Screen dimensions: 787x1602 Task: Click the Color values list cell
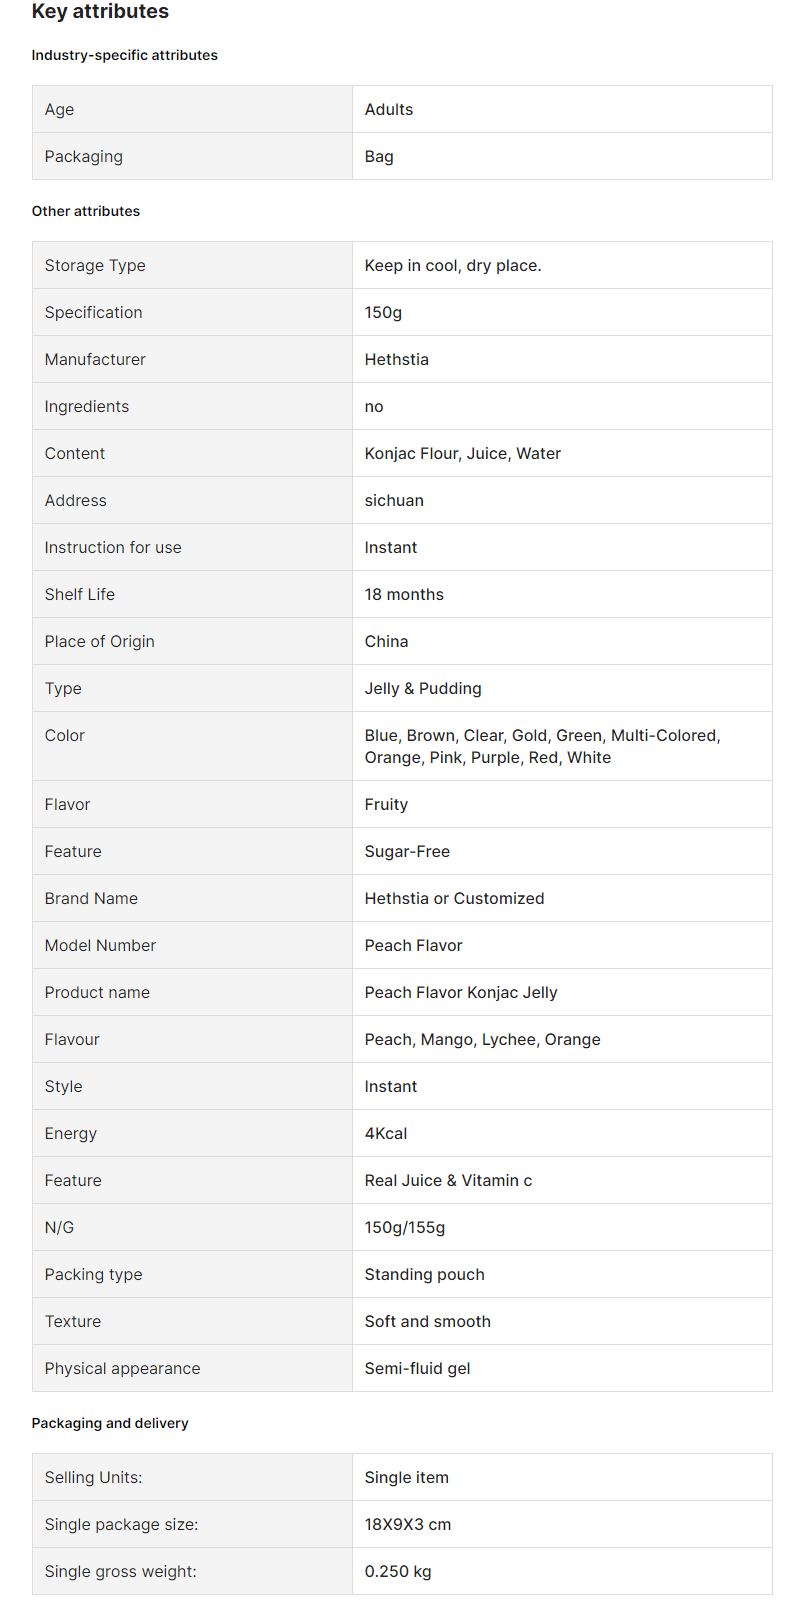coord(562,746)
